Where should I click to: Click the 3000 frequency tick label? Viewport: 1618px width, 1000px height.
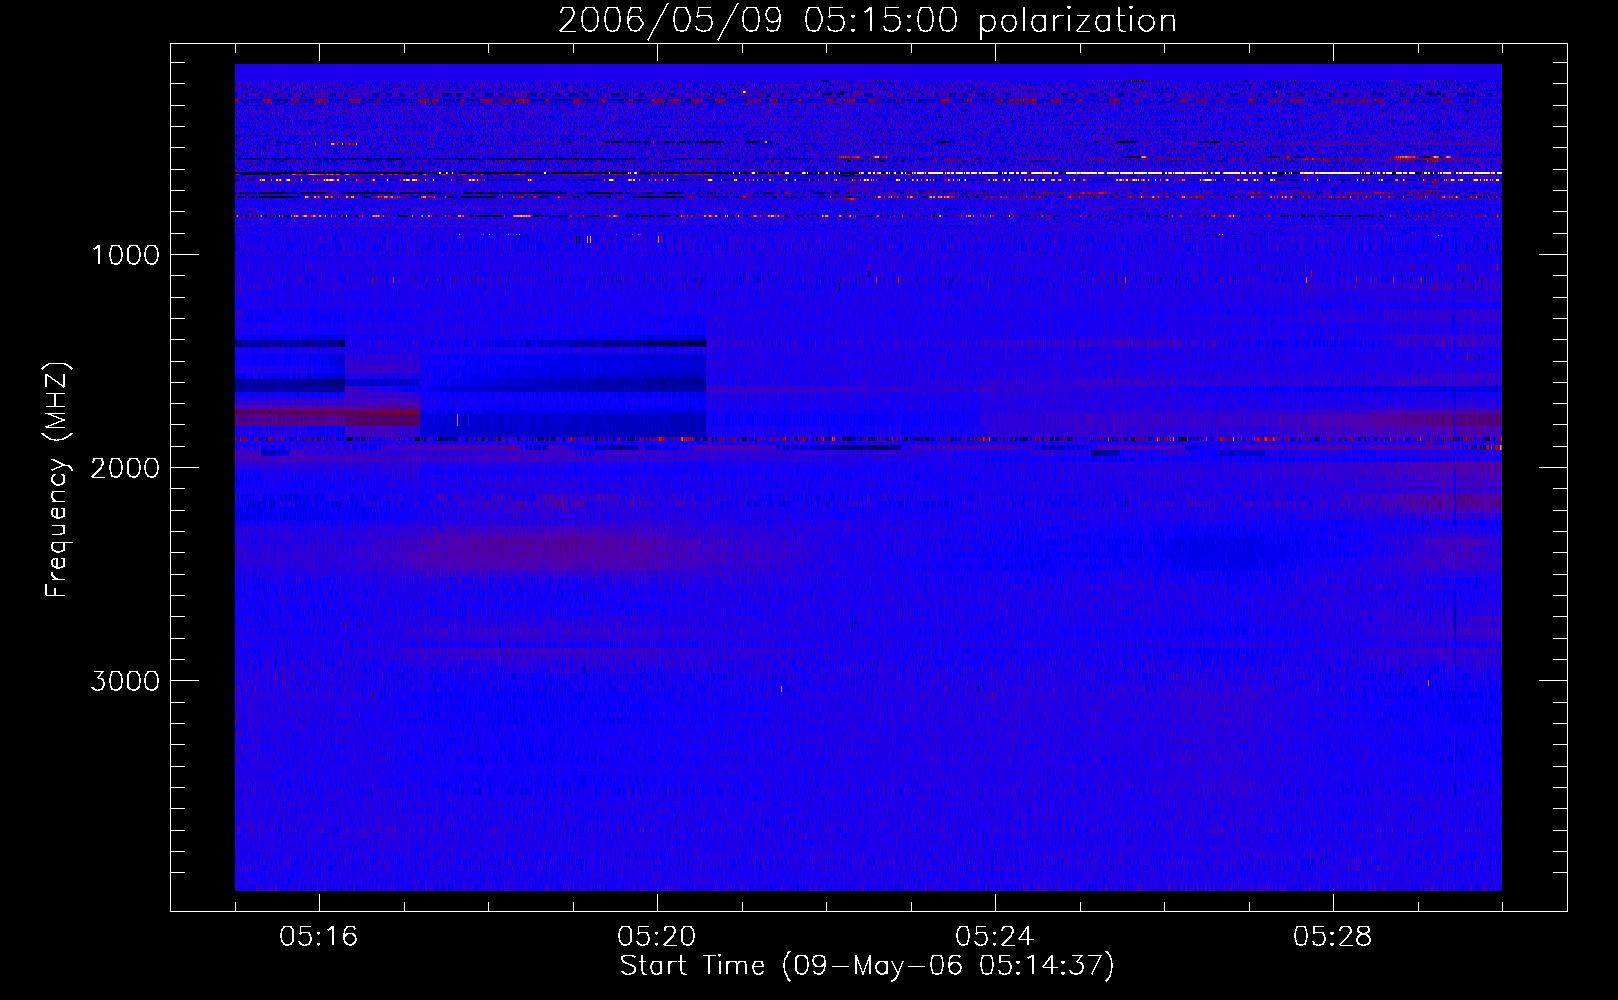[x=125, y=681]
